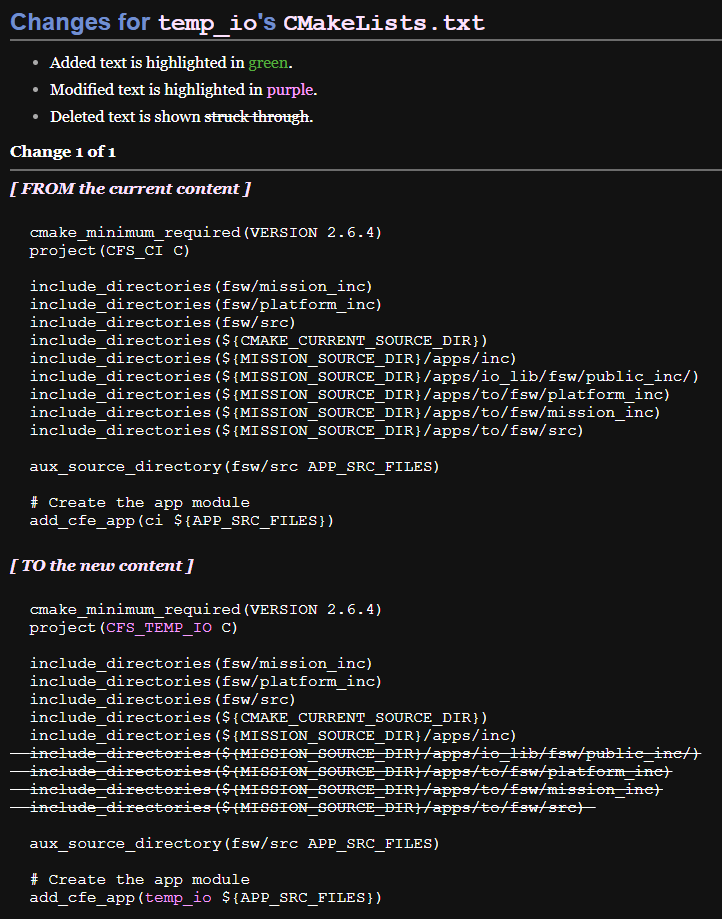Click the first "cmake_minimum_required(VERSION 2.6.4)" line
Image resolution: width=722 pixels, height=919 pixels.
tap(205, 233)
